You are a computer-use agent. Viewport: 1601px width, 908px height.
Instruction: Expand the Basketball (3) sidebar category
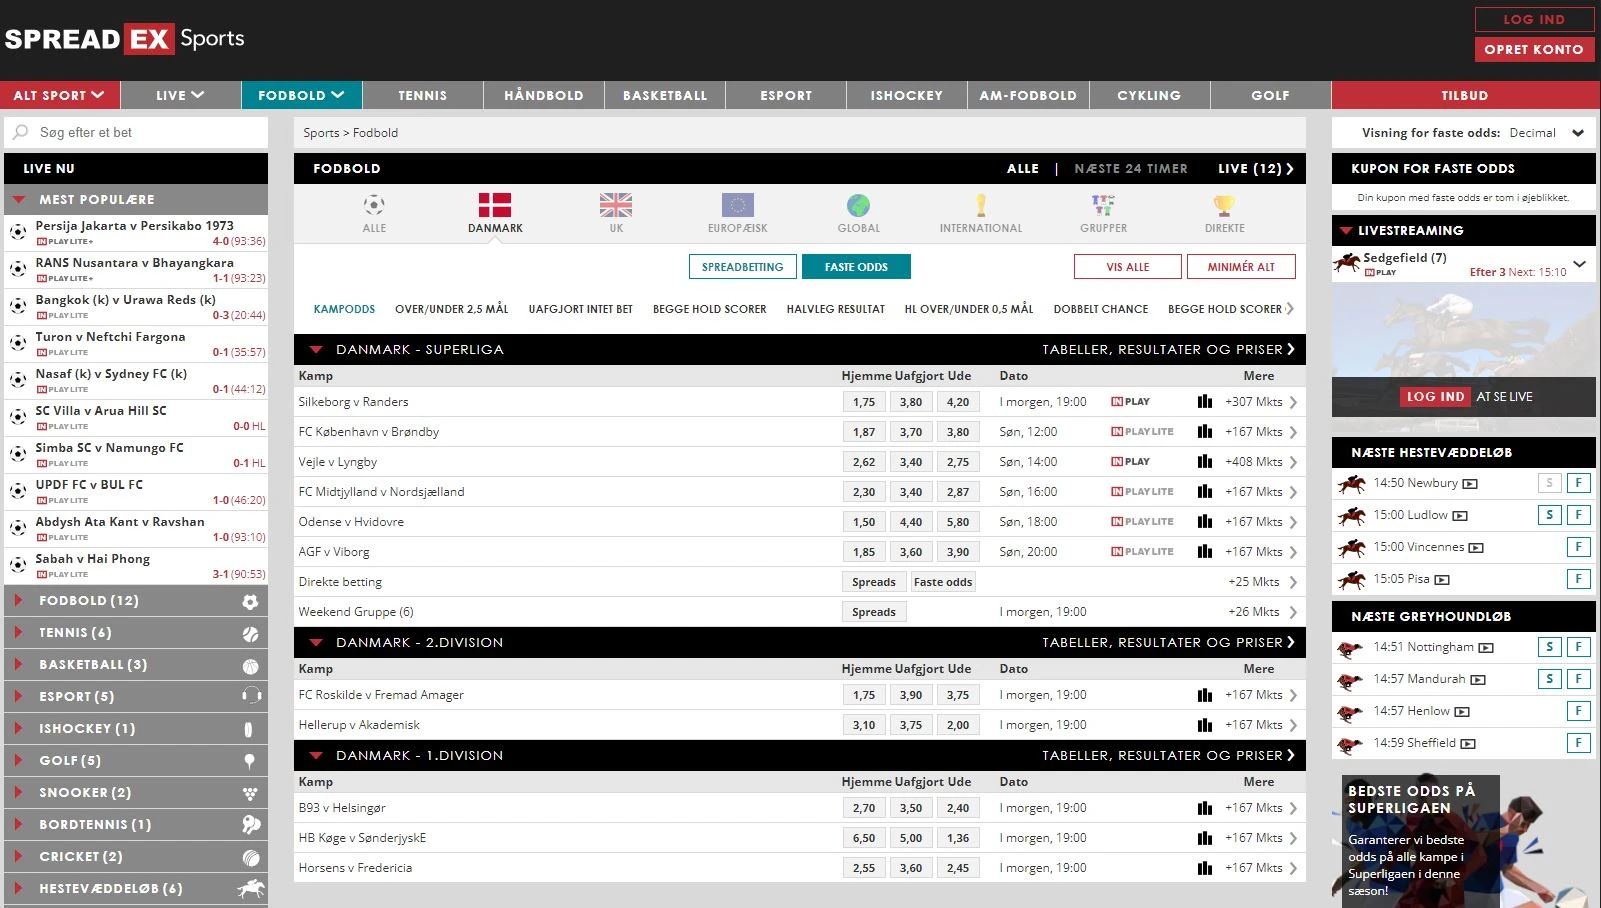click(x=136, y=665)
